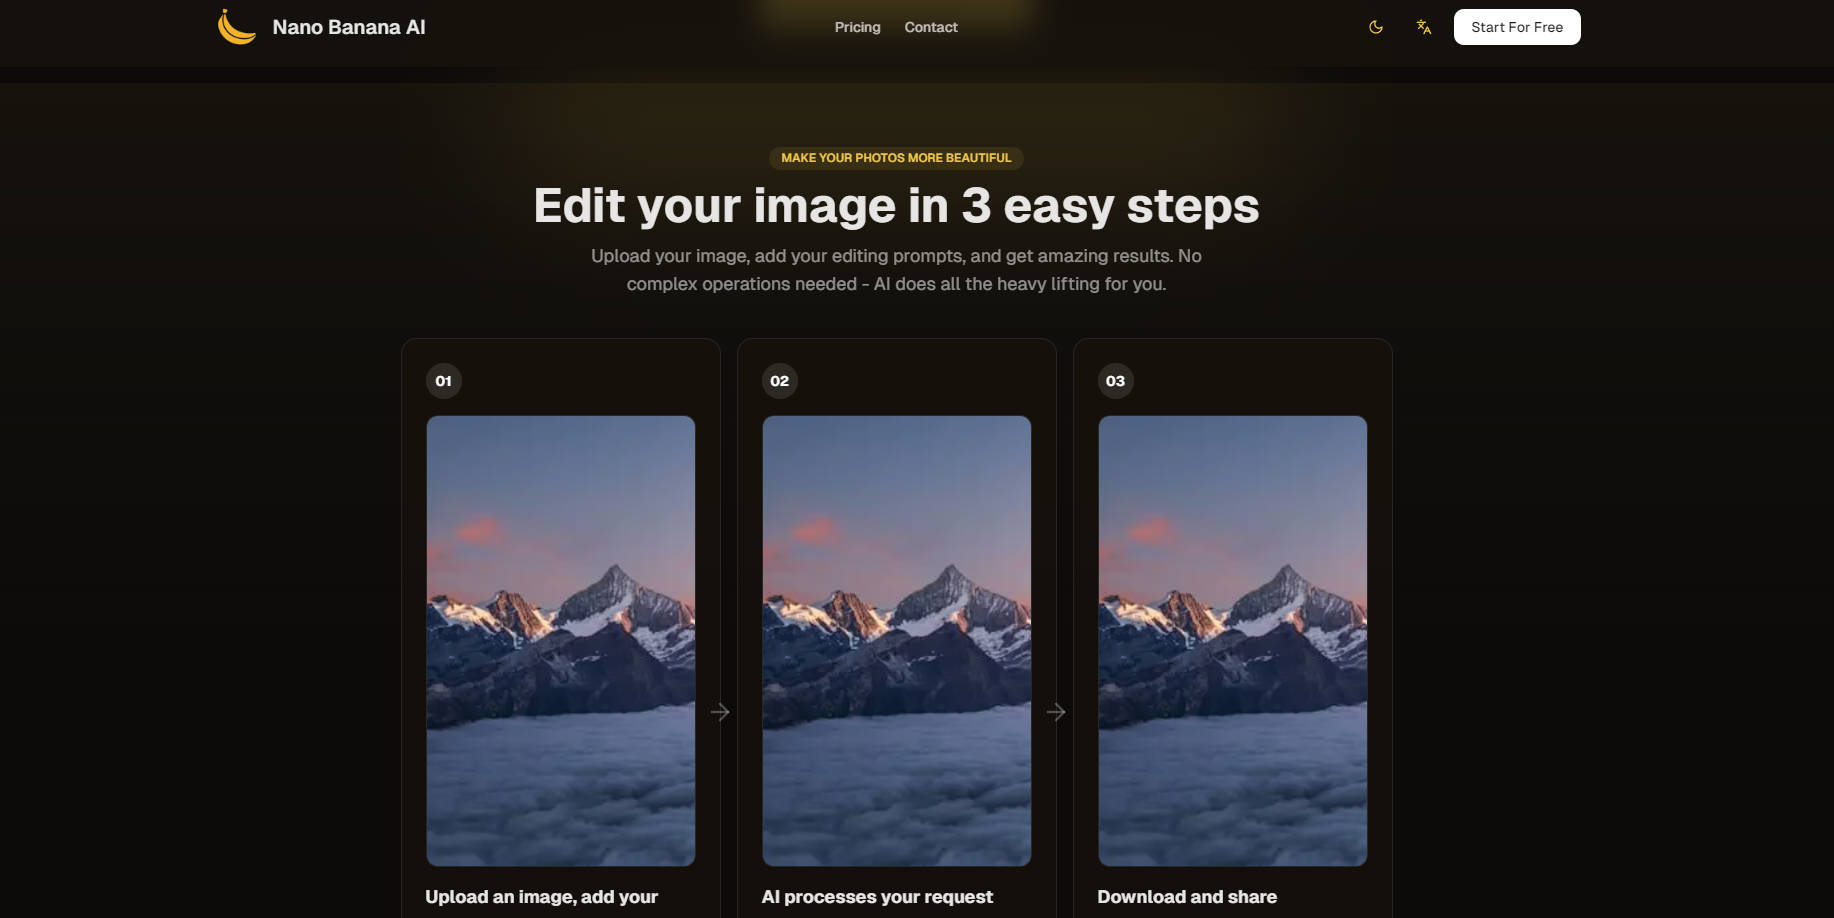The width and height of the screenshot is (1834, 918).
Task: Click the 'AI processes your request' title
Action: coord(877,897)
